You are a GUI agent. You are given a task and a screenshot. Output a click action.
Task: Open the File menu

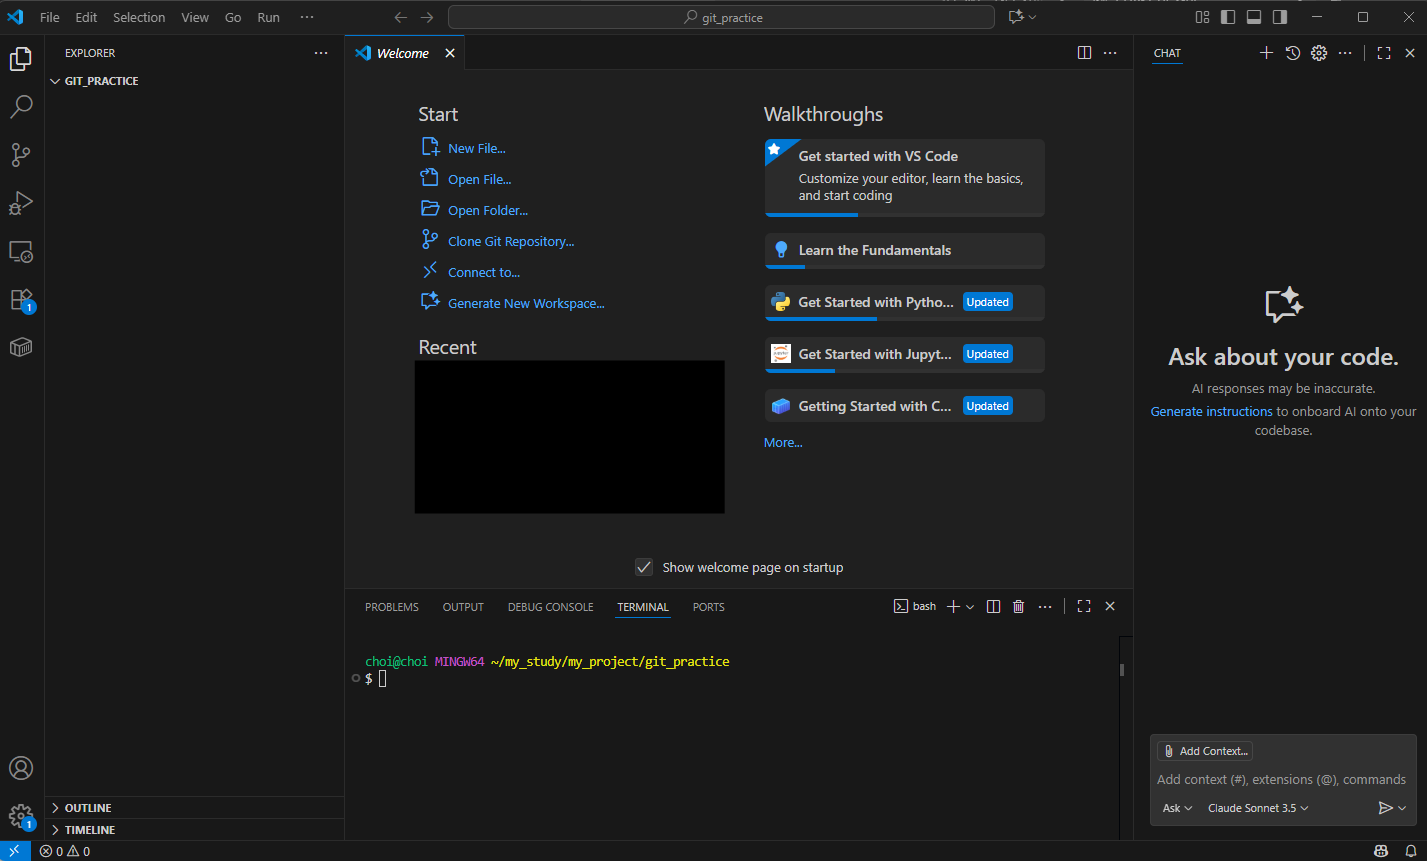pyautogui.click(x=49, y=17)
